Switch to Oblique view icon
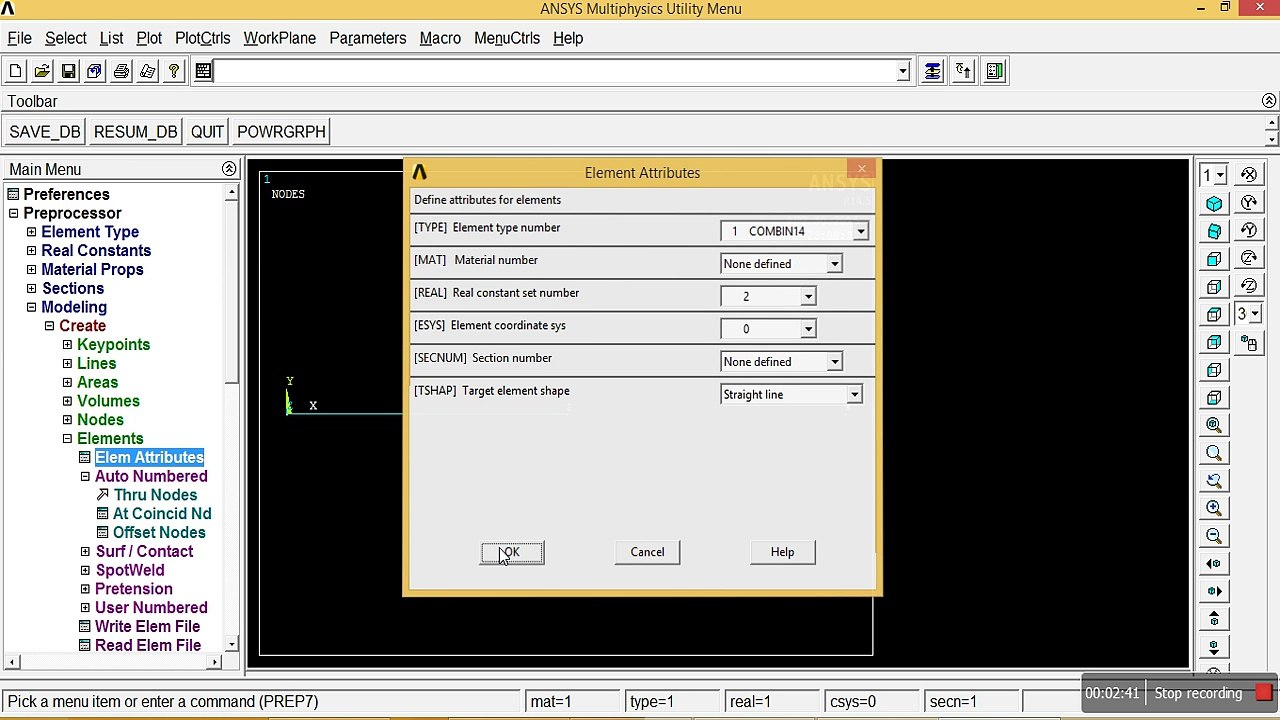Viewport: 1280px width, 720px height. [1214, 231]
